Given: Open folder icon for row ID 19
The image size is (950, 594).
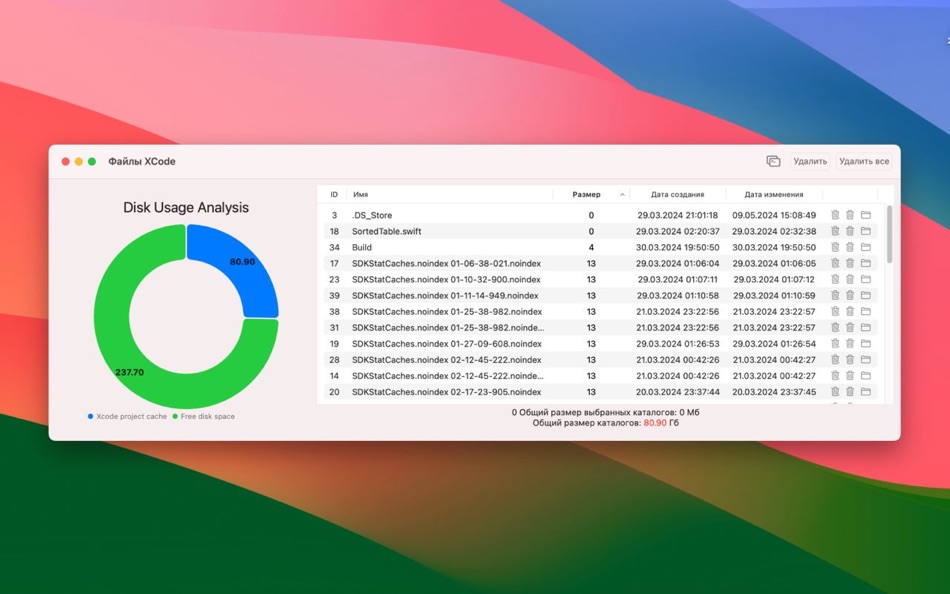Looking at the screenshot, I should [866, 344].
